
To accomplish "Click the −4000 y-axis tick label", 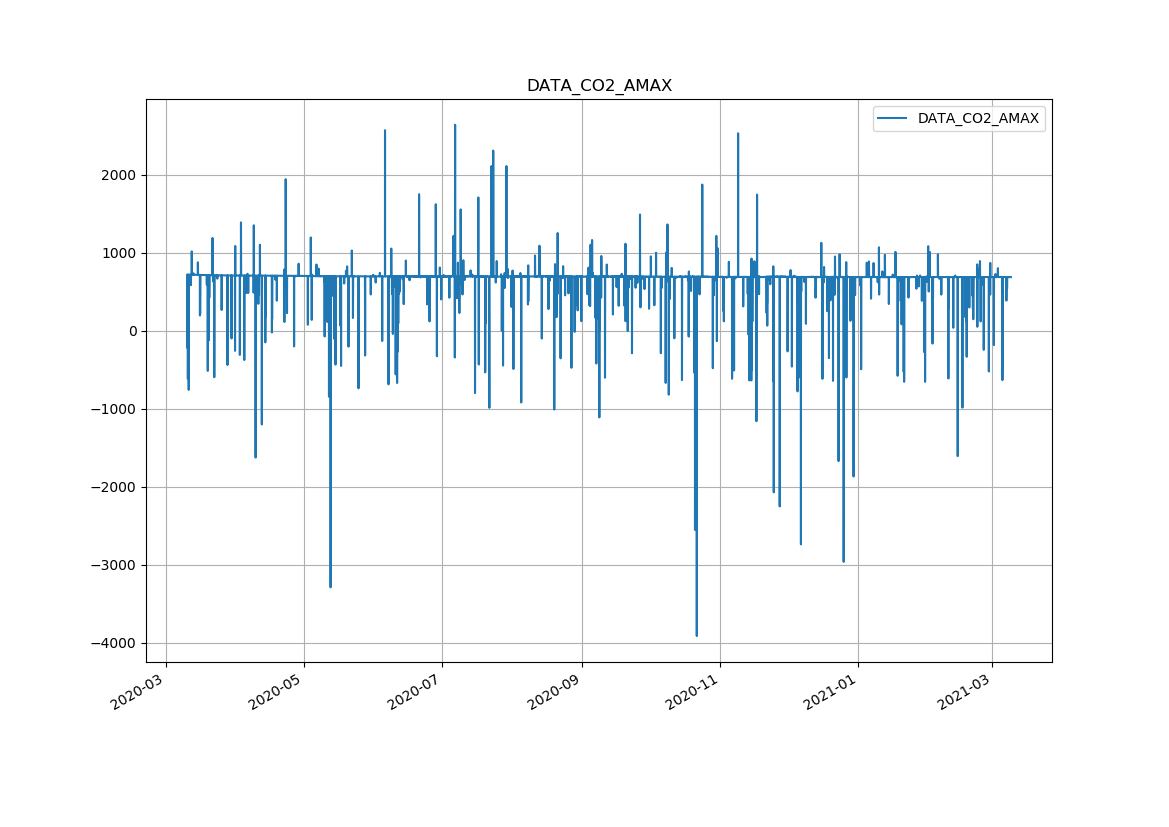I will pyautogui.click(x=115, y=644).
